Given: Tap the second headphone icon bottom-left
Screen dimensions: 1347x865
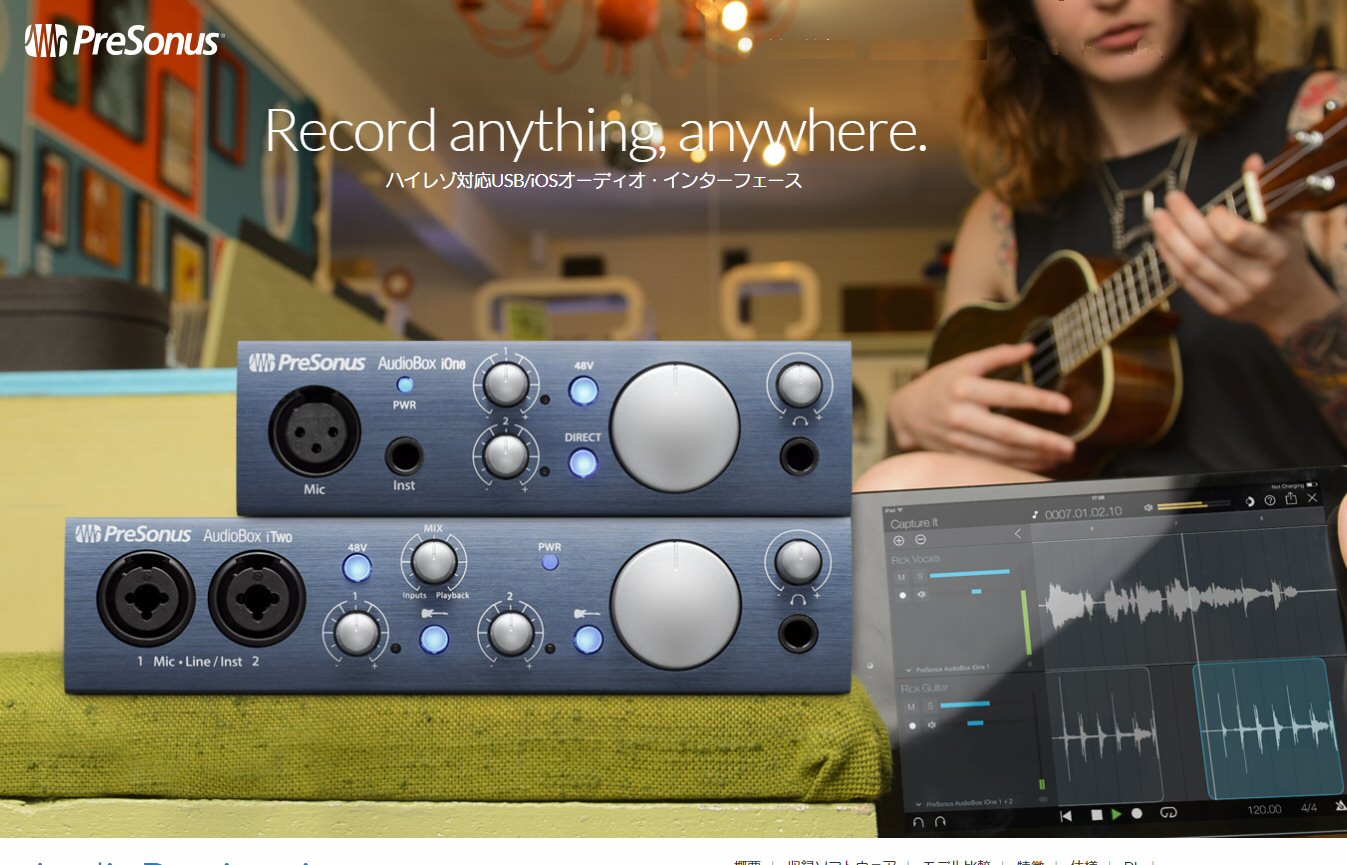Looking at the screenshot, I should 940,821.
